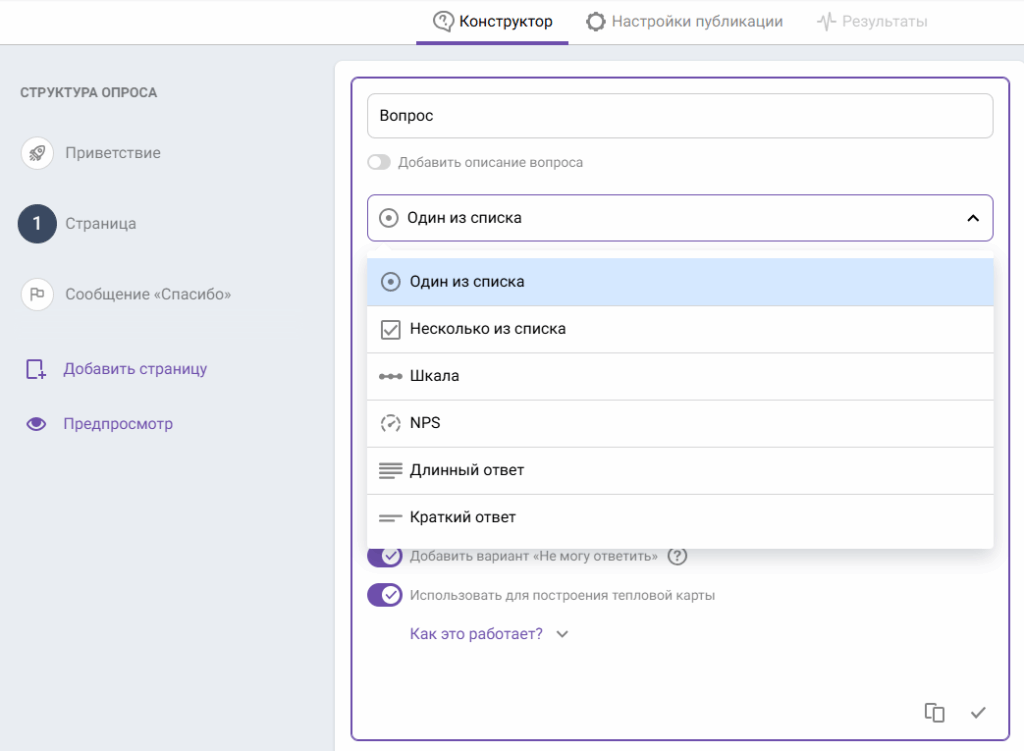Toggle off heat map usage switch
The width and height of the screenshot is (1024, 751).
coord(385,595)
